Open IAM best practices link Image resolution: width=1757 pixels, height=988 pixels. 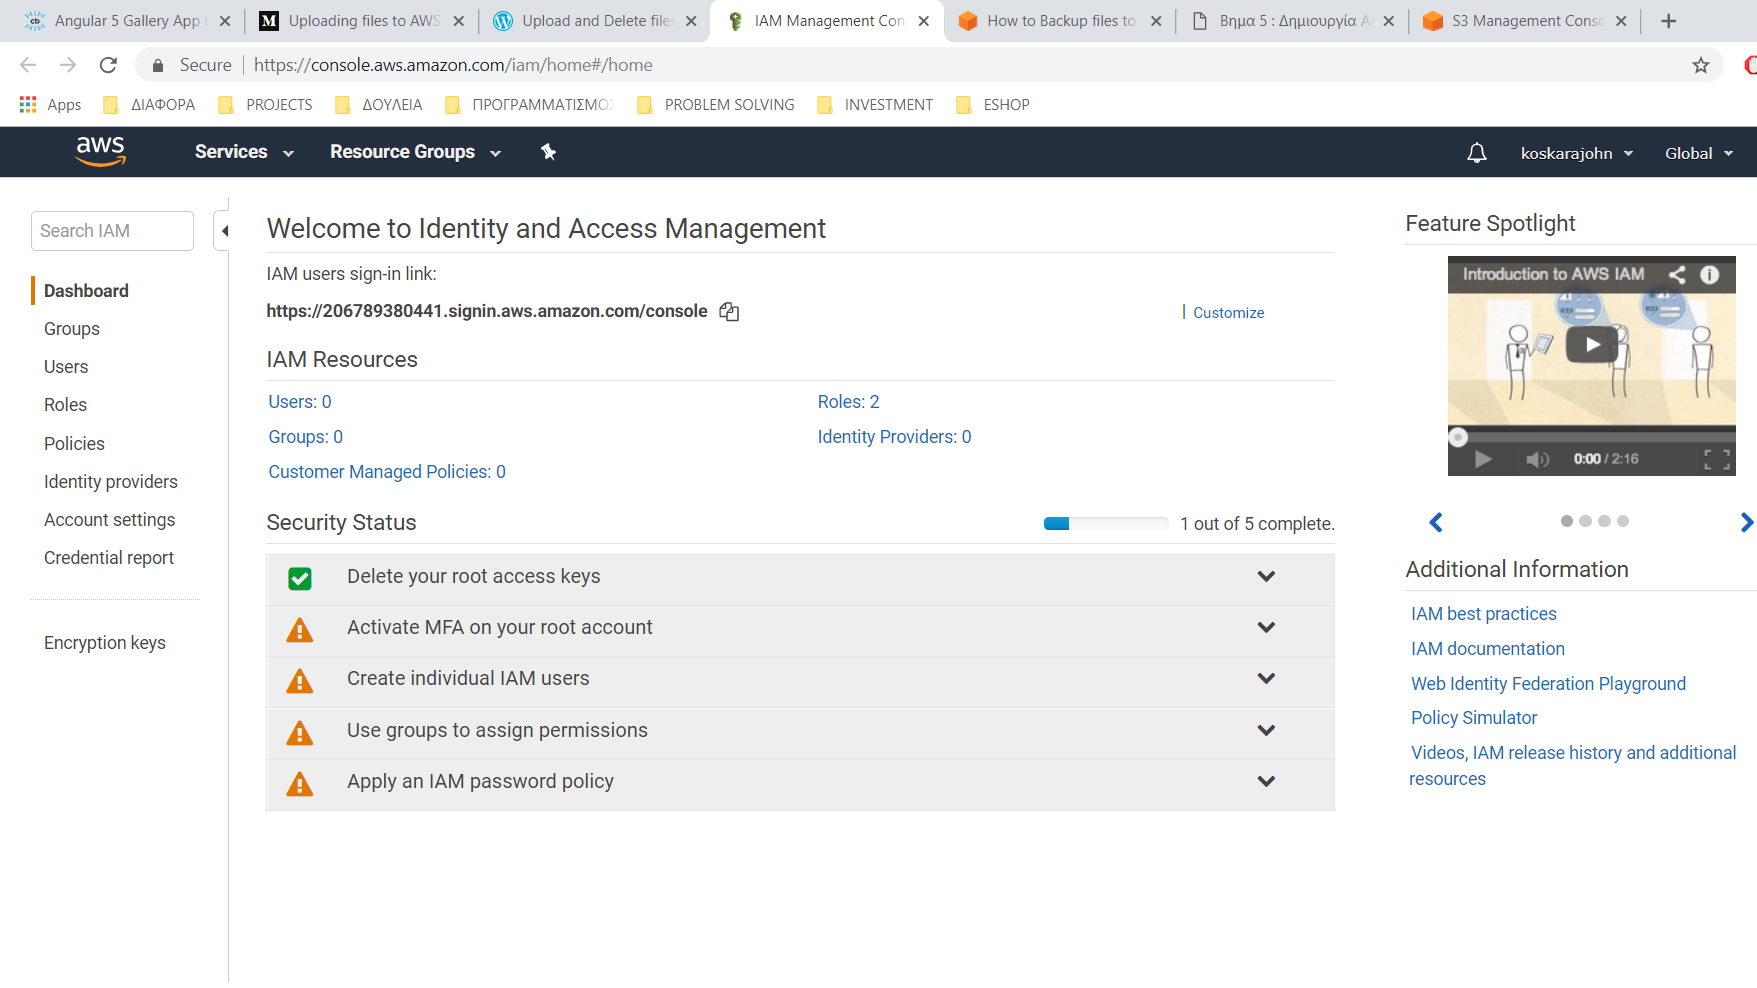1484,614
